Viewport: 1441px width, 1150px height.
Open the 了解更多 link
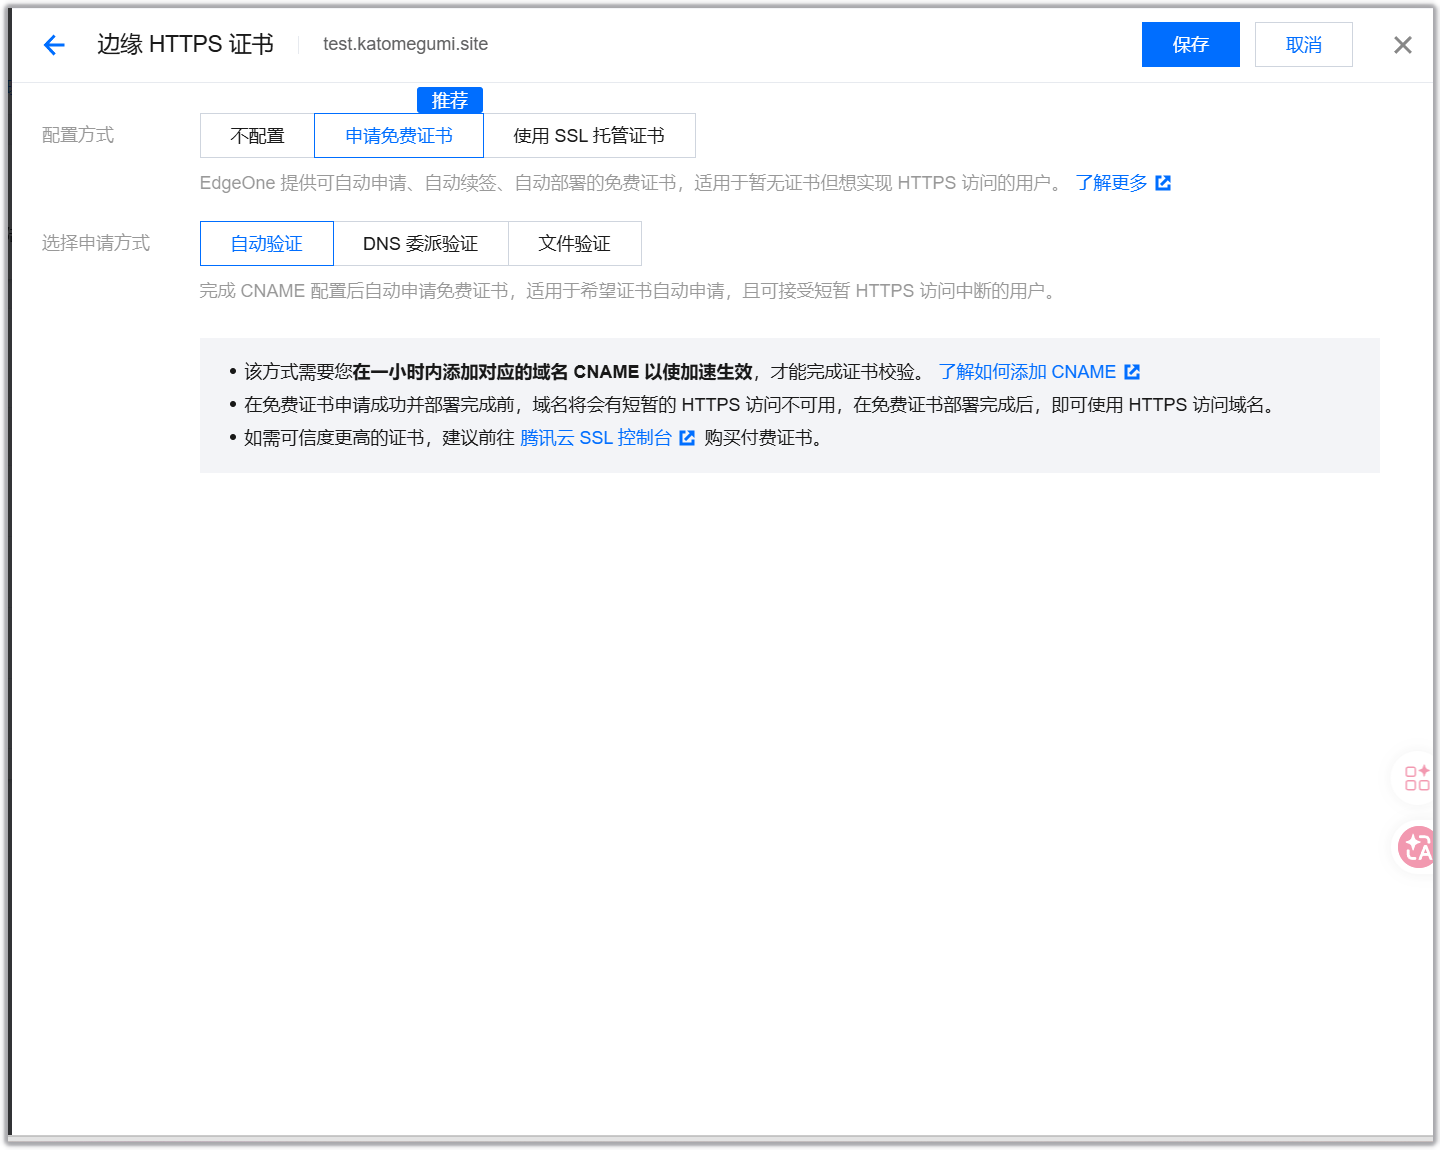click(x=1123, y=183)
